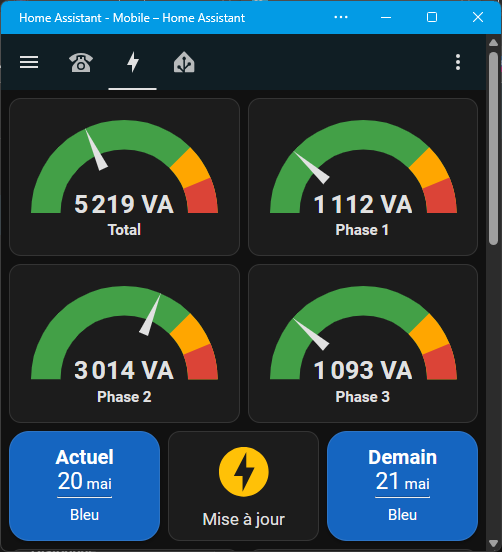Open the Demain 21 mai Bleu card
This screenshot has height=552, width=502.
(x=402, y=486)
